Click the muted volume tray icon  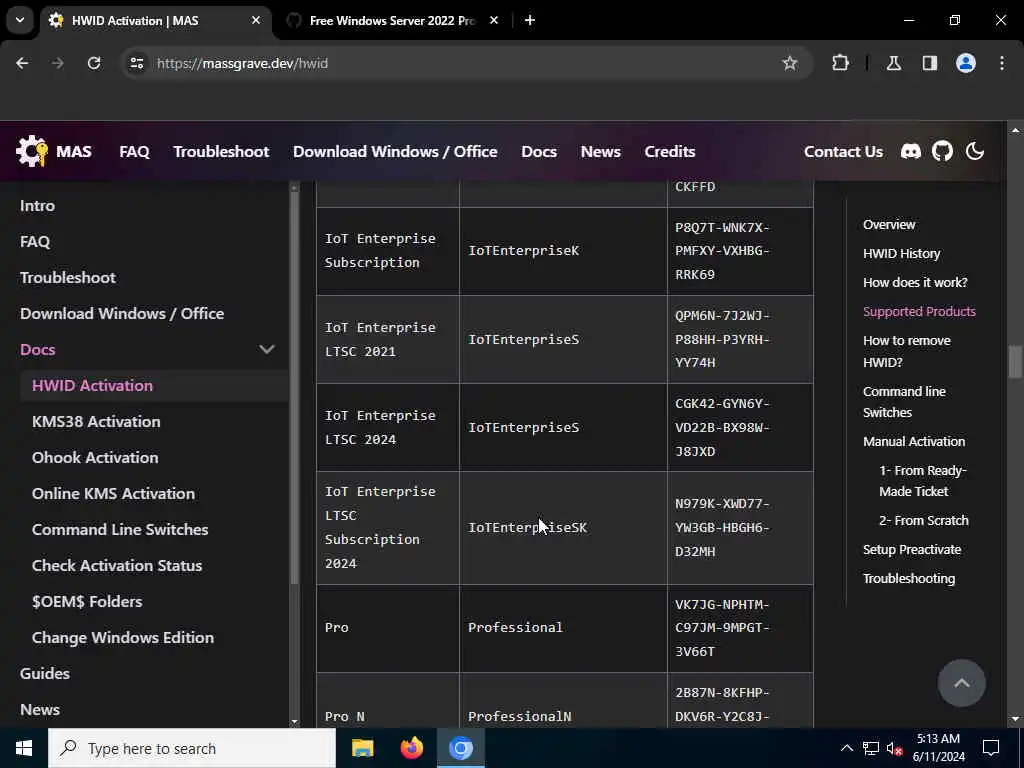coord(895,748)
